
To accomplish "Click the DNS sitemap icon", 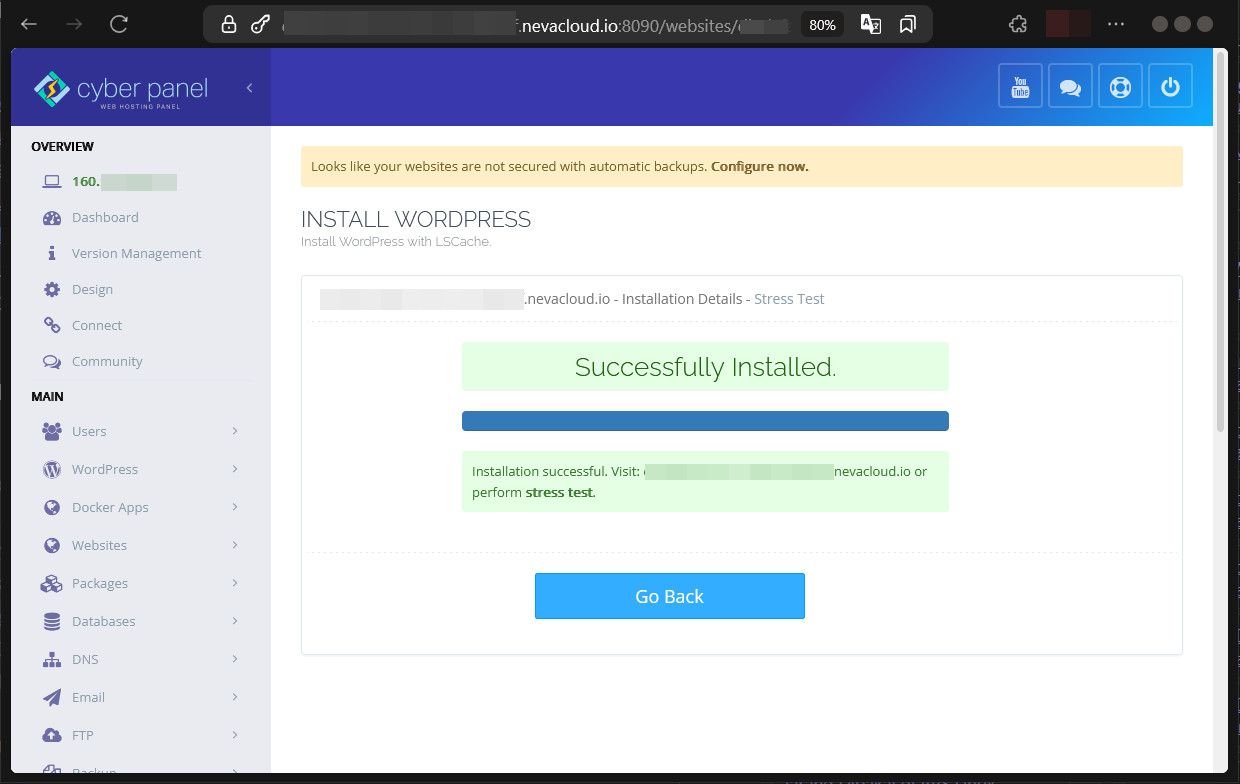I will tap(52, 659).
